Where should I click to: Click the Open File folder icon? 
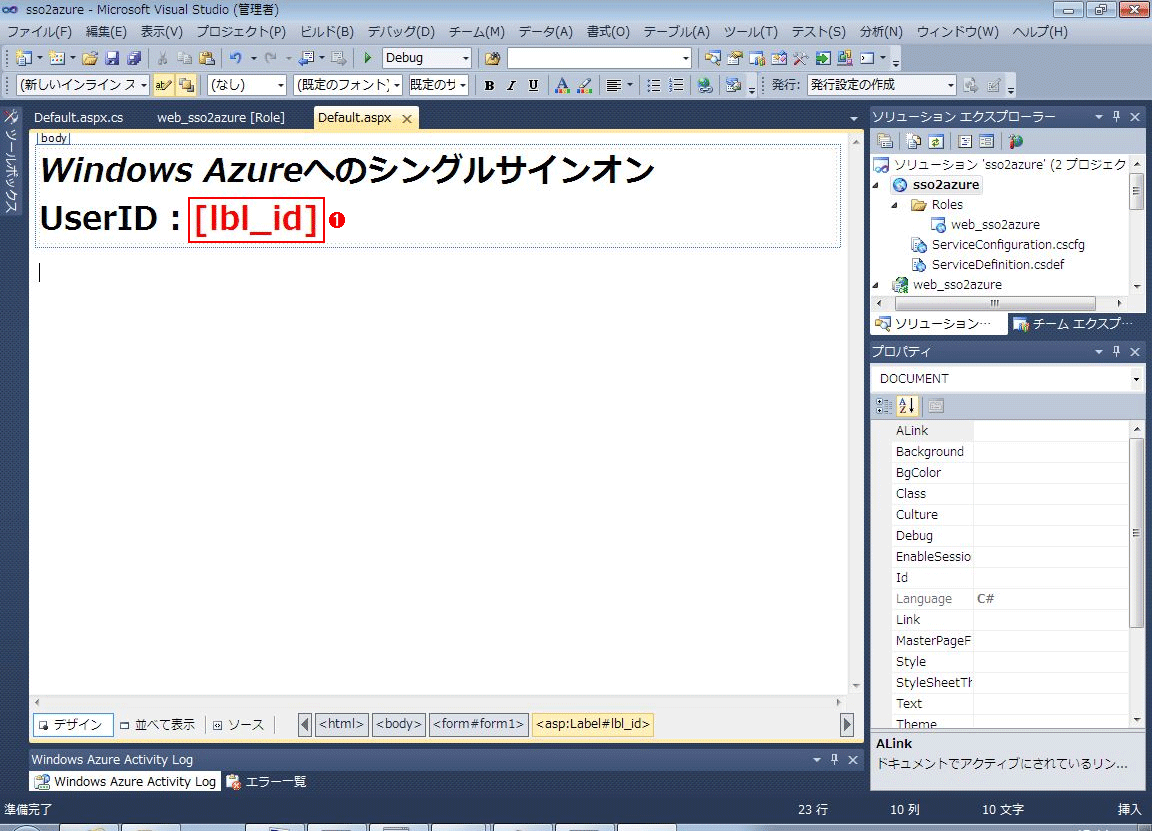[90, 58]
